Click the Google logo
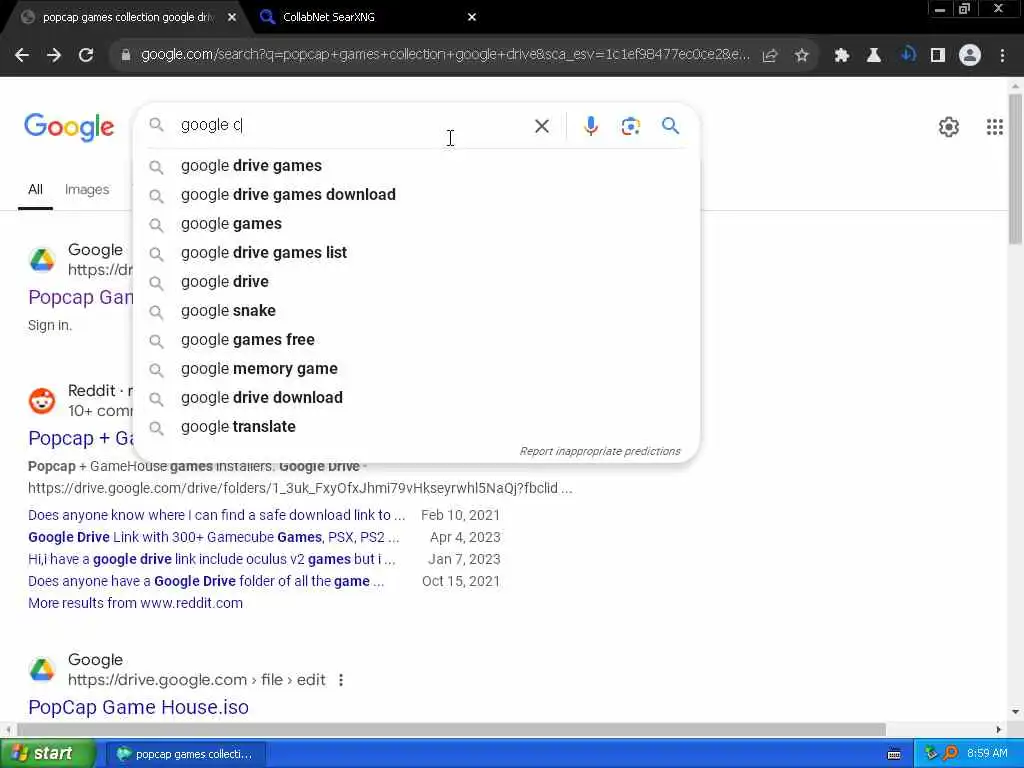 point(69,127)
